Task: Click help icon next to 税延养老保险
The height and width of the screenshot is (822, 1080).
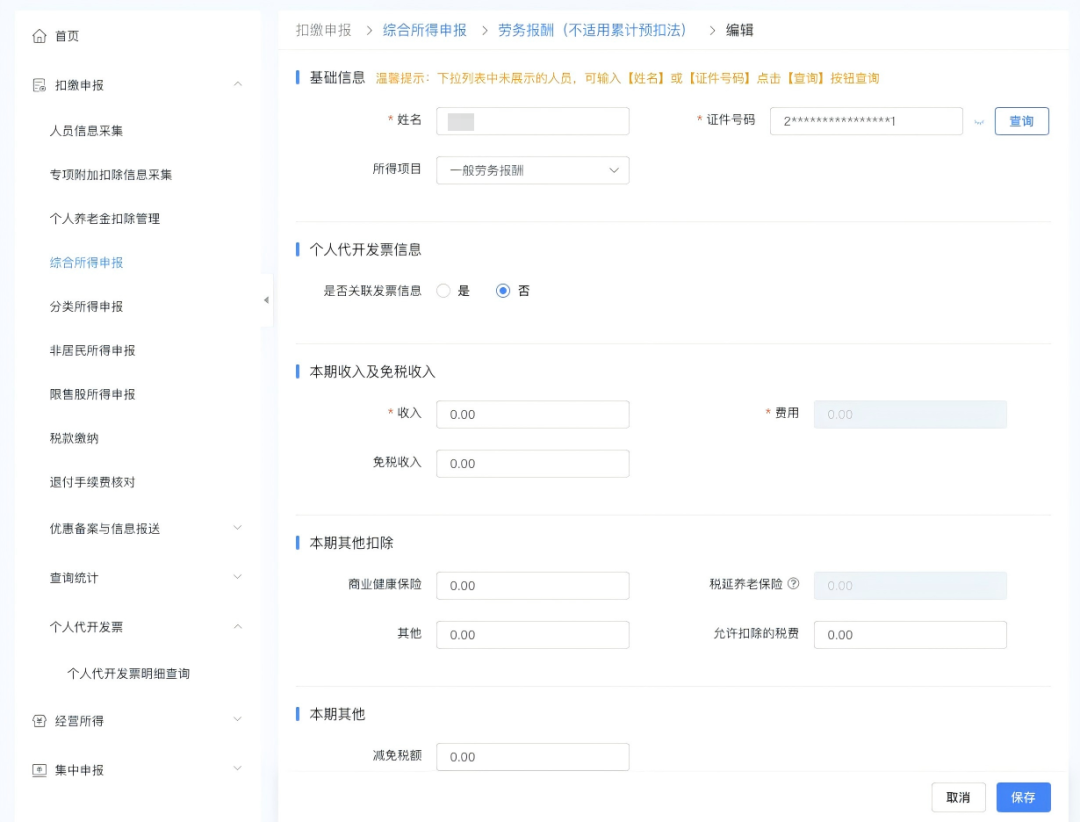Action: point(793,584)
